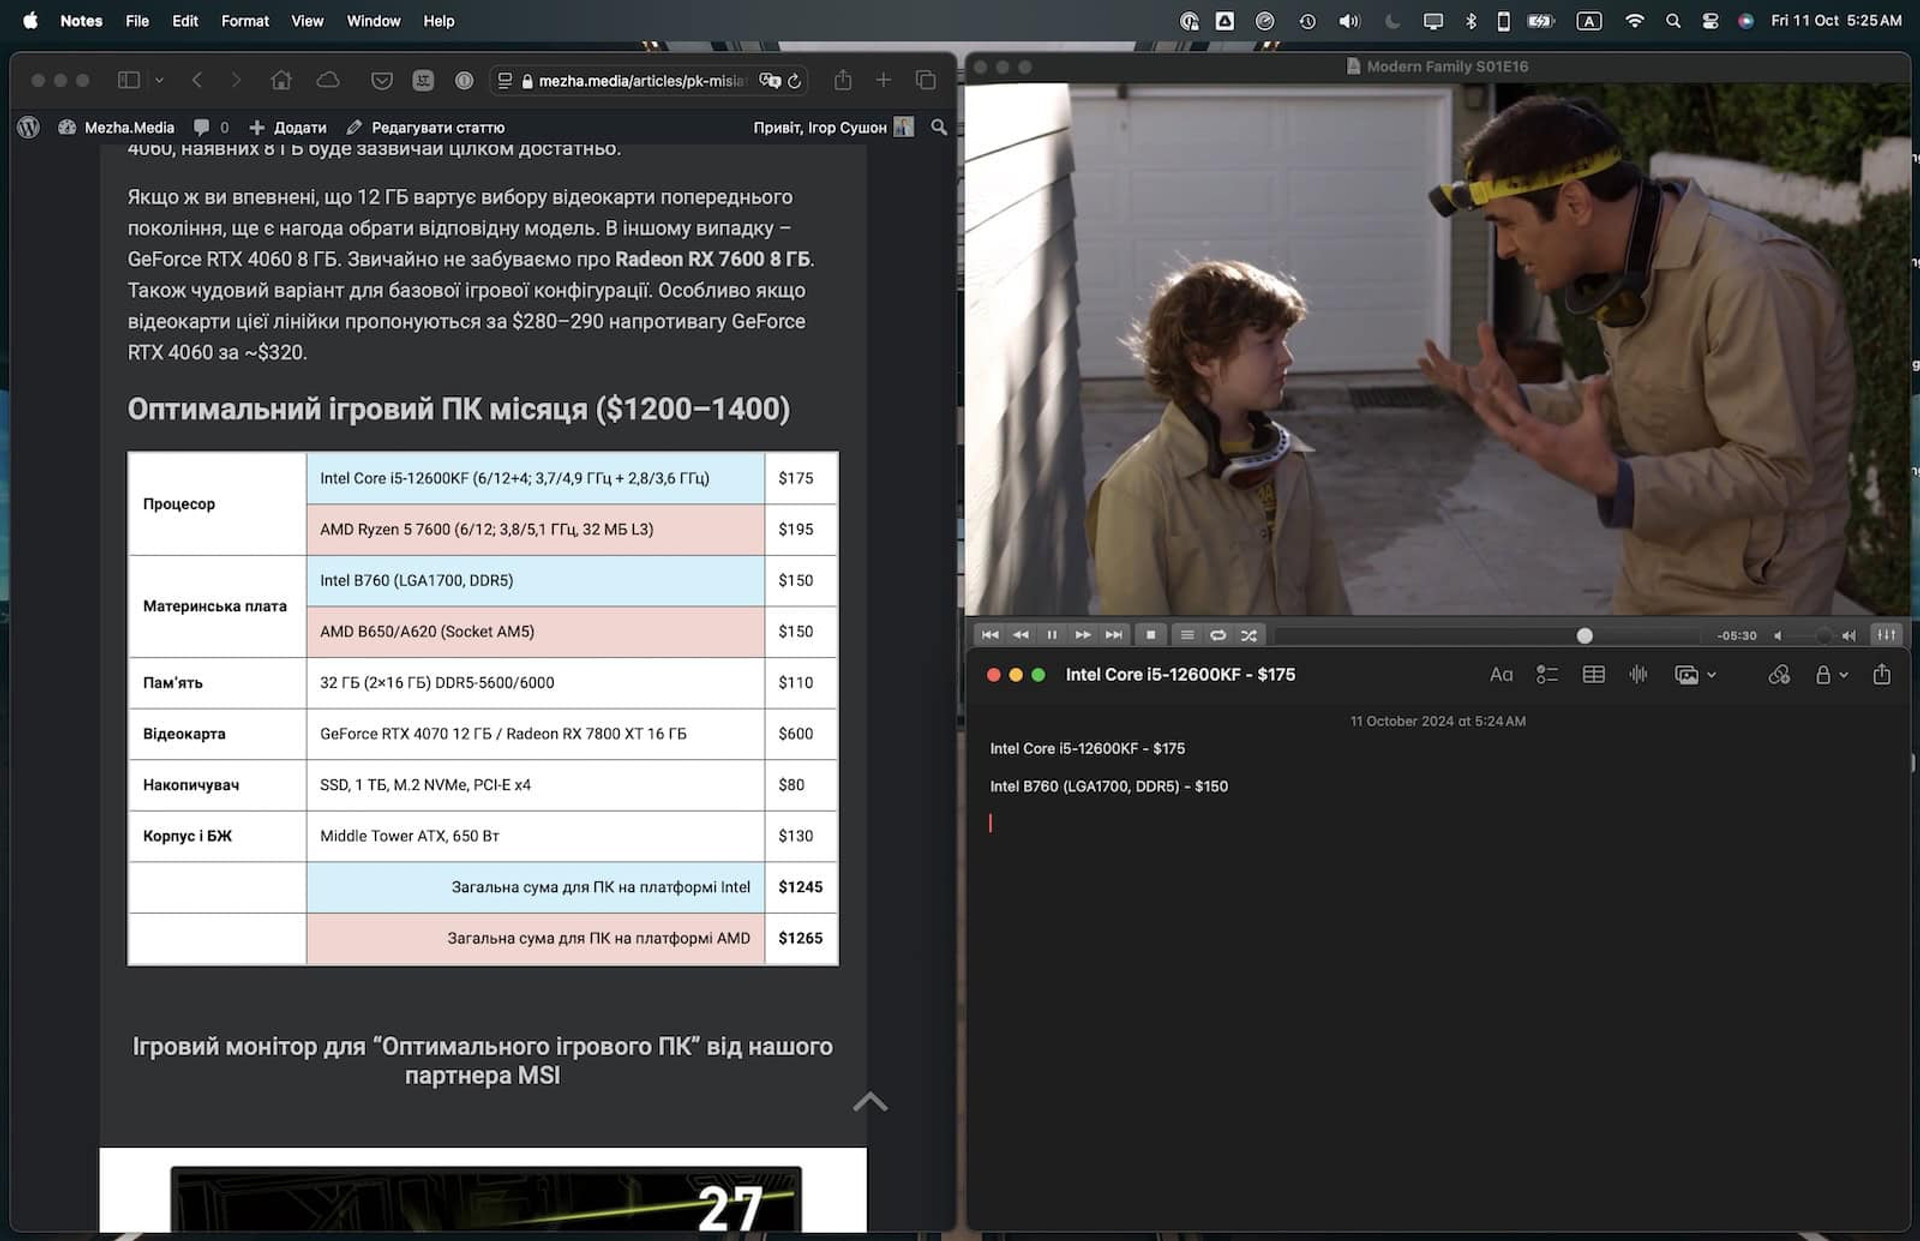Image resolution: width=1920 pixels, height=1241 pixels.
Task: Open the Mezha.Media dashboard link
Action: tap(116, 127)
